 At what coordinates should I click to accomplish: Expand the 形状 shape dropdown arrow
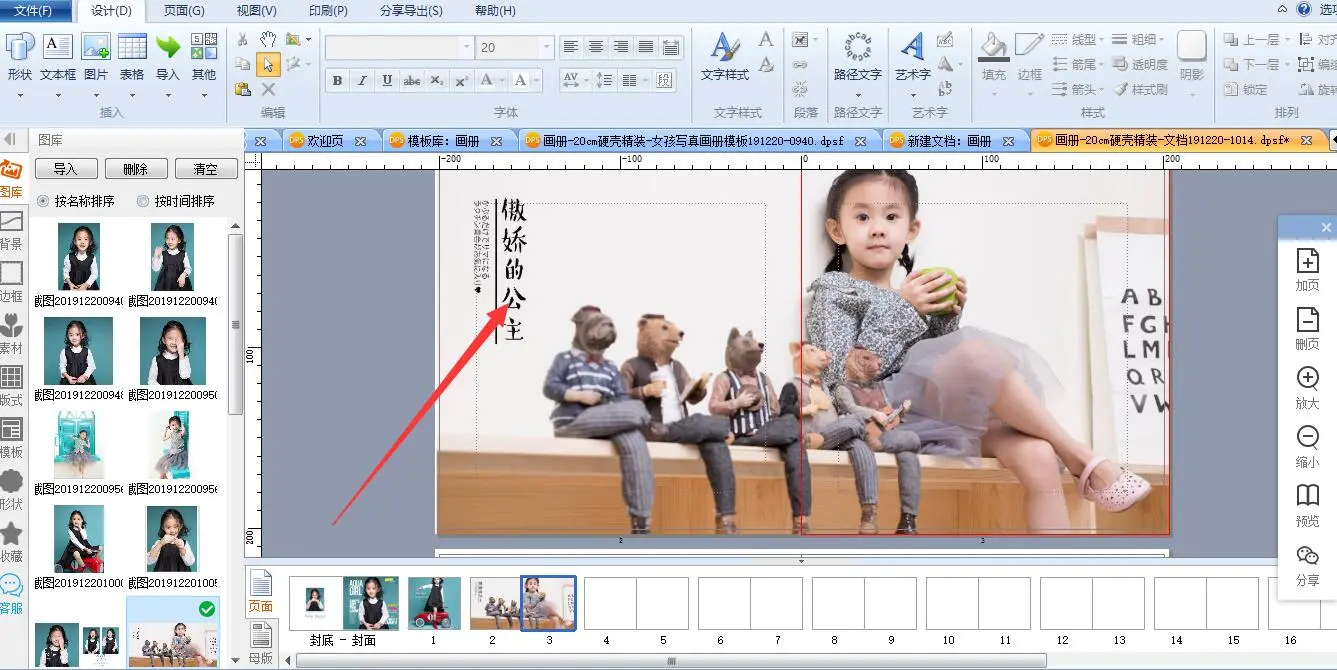(20, 95)
